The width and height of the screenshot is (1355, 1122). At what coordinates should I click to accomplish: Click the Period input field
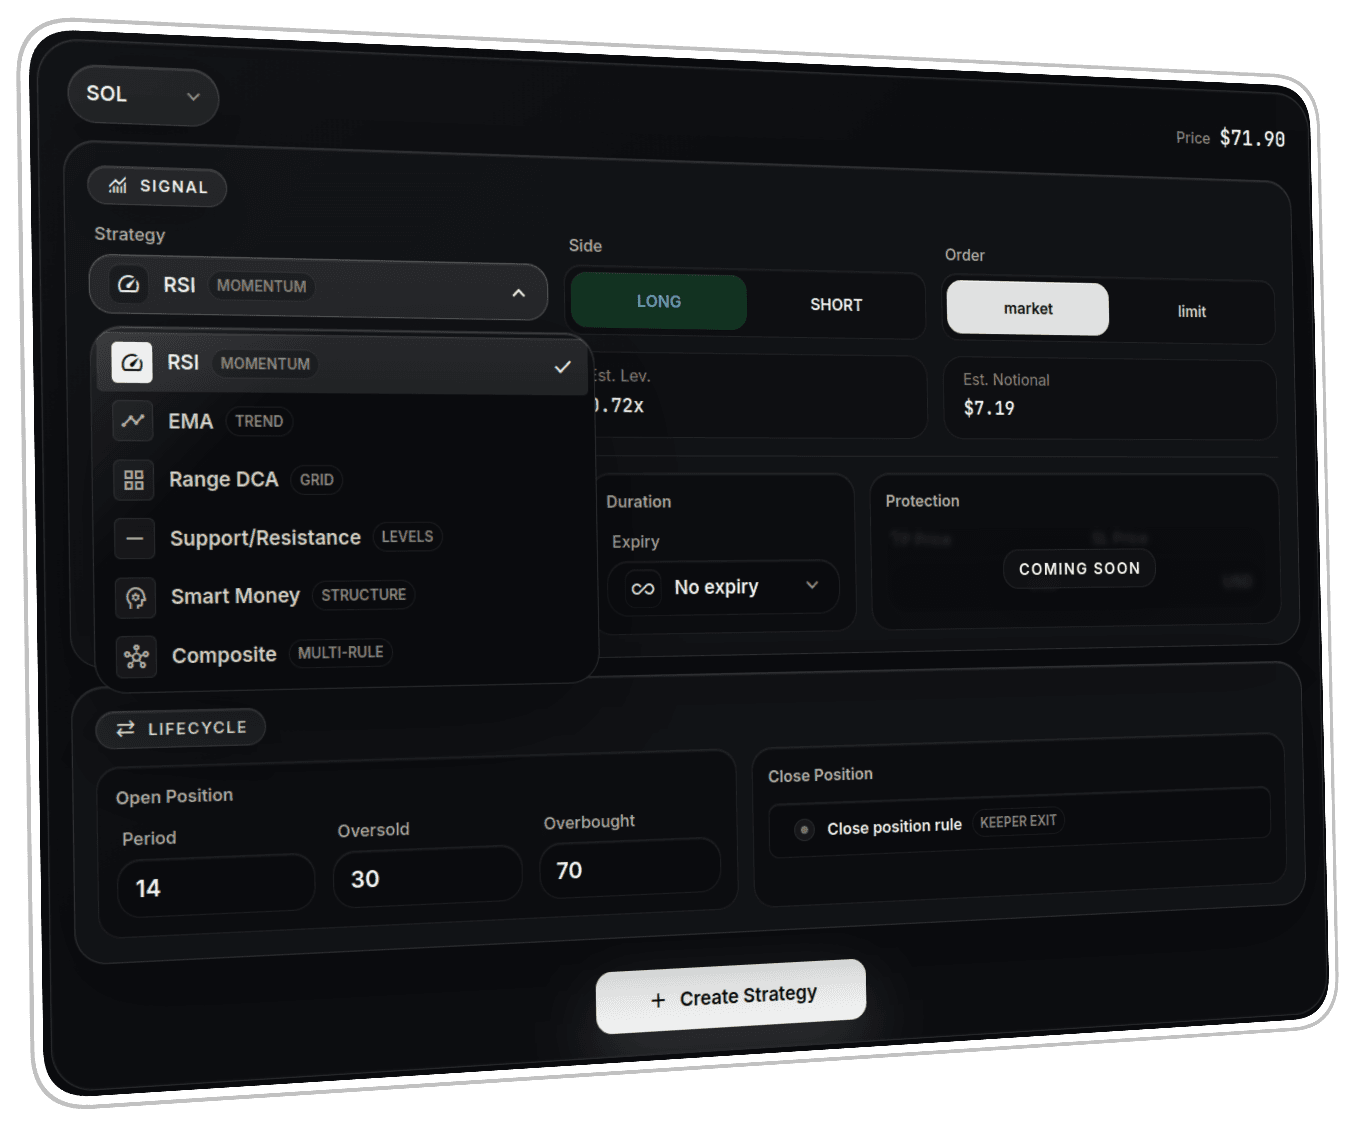(x=217, y=885)
